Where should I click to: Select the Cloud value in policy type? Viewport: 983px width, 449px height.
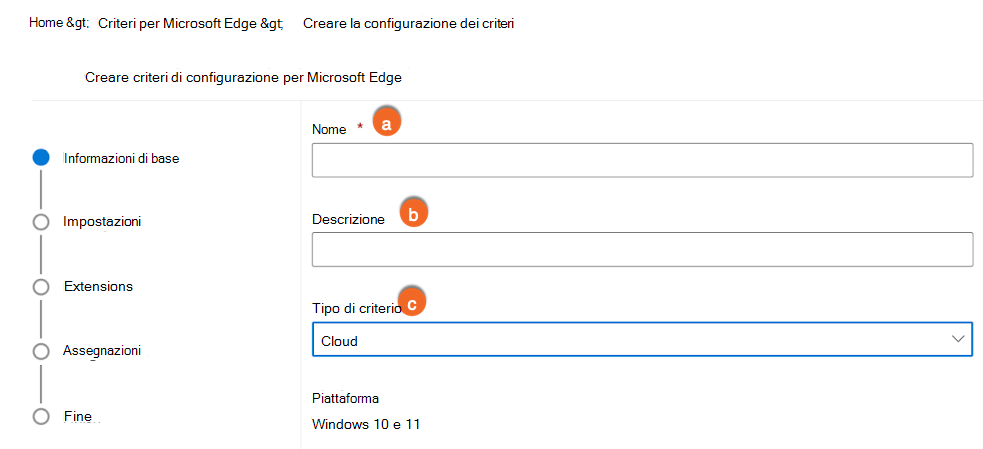pos(340,341)
